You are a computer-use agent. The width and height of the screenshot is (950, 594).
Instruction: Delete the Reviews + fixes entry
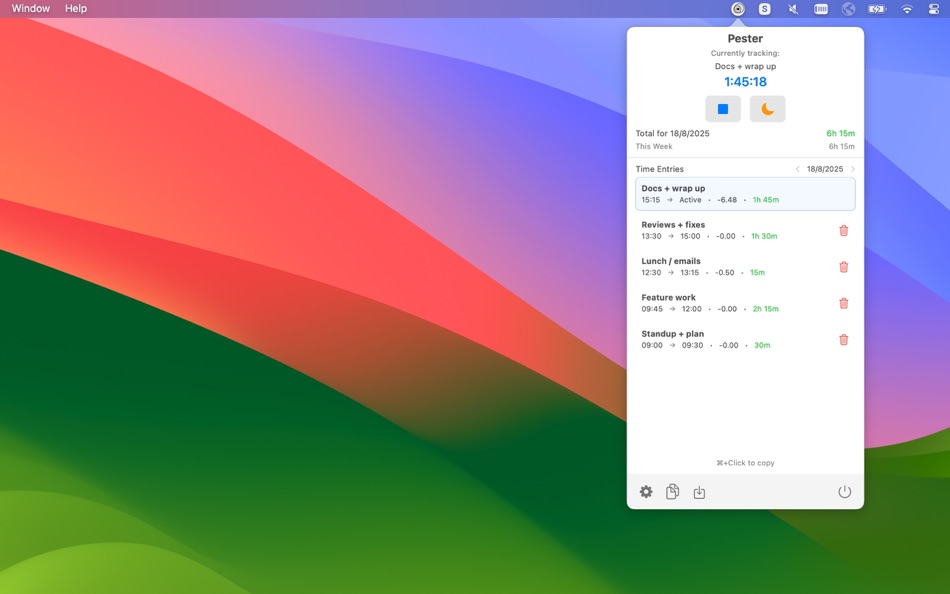click(x=843, y=230)
